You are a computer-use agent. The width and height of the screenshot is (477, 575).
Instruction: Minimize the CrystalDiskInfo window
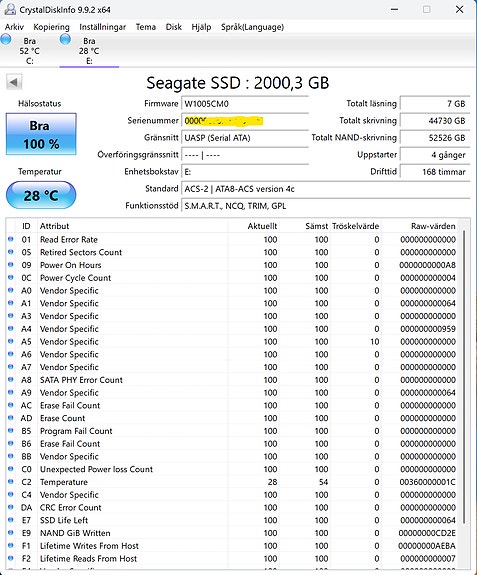click(395, 10)
